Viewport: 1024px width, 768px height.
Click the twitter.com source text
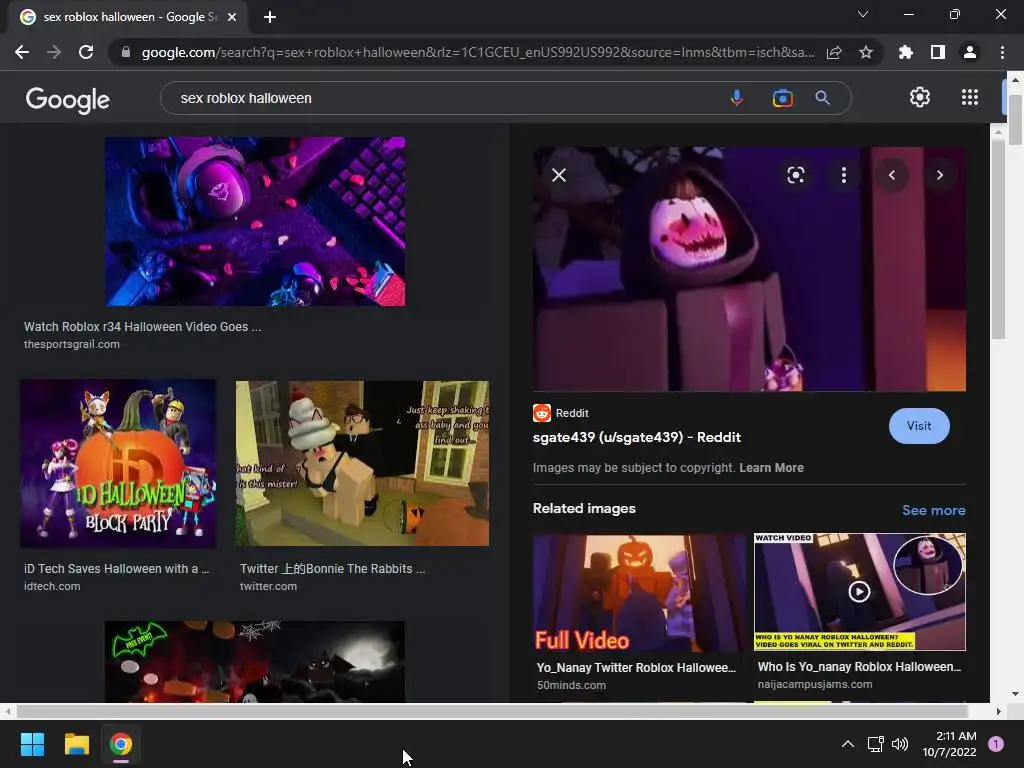point(268,586)
